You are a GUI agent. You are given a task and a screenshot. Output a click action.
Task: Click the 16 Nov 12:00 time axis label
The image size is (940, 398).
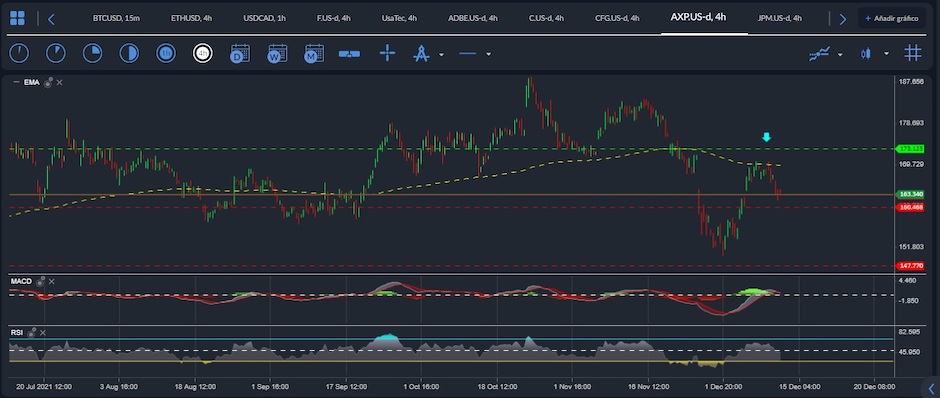[x=649, y=387]
